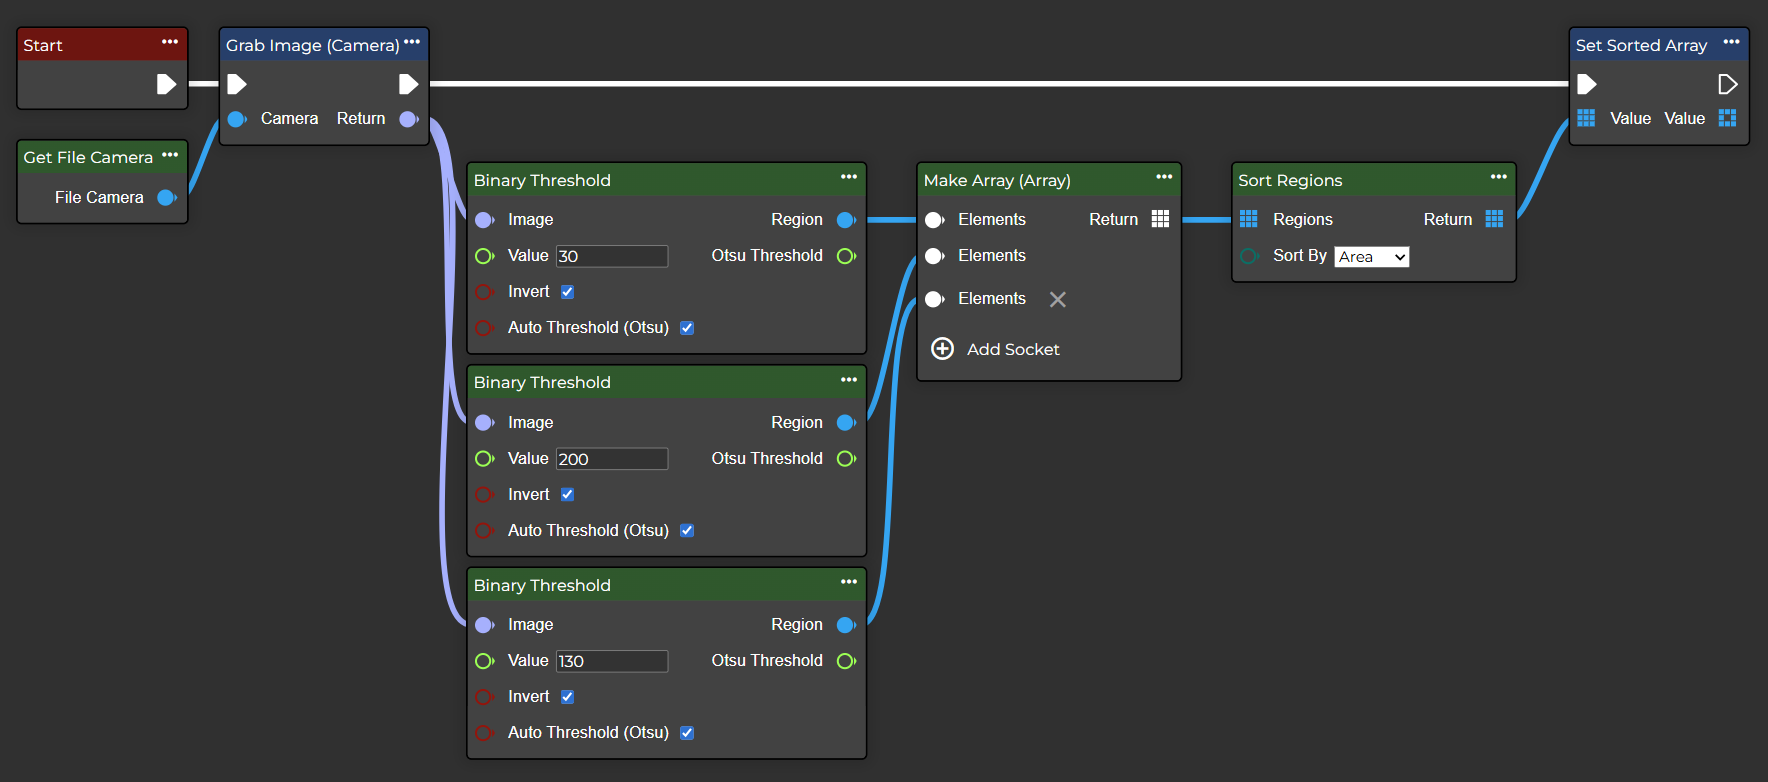
Task: Click the Set Sorted Array execution output arrow
Action: pos(1727,84)
